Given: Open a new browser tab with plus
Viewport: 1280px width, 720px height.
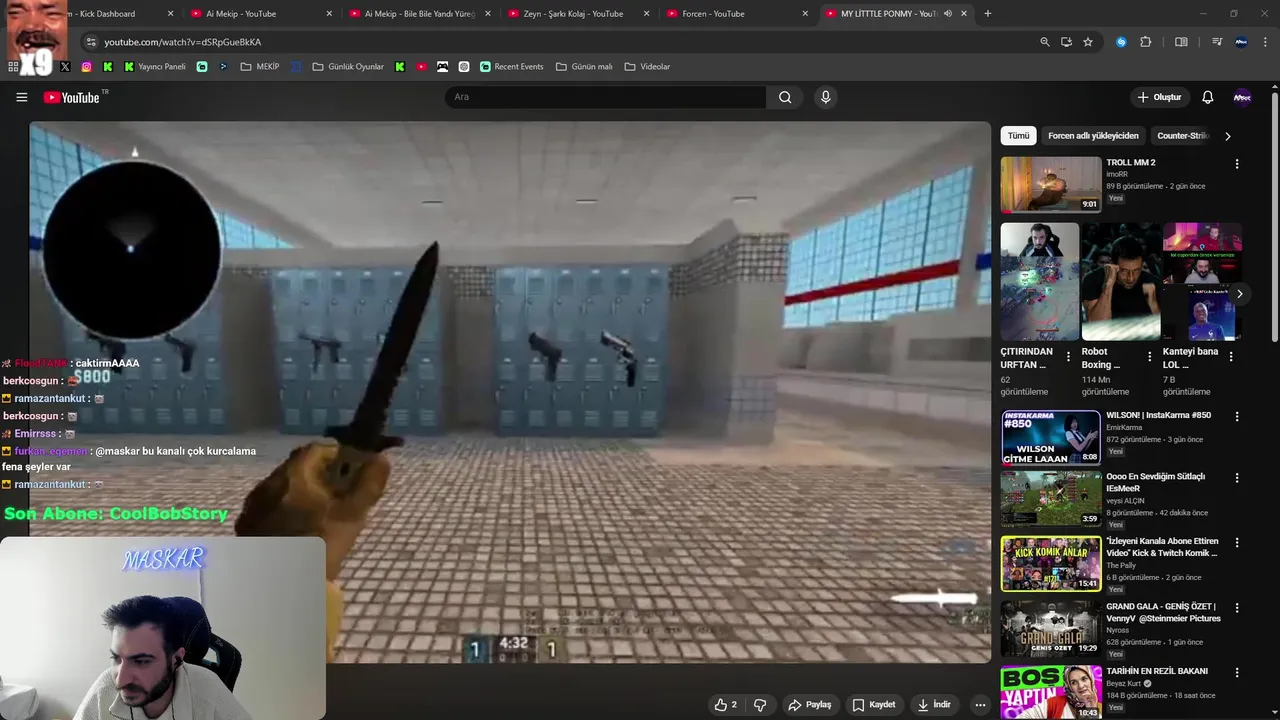Looking at the screenshot, I should (x=988, y=14).
